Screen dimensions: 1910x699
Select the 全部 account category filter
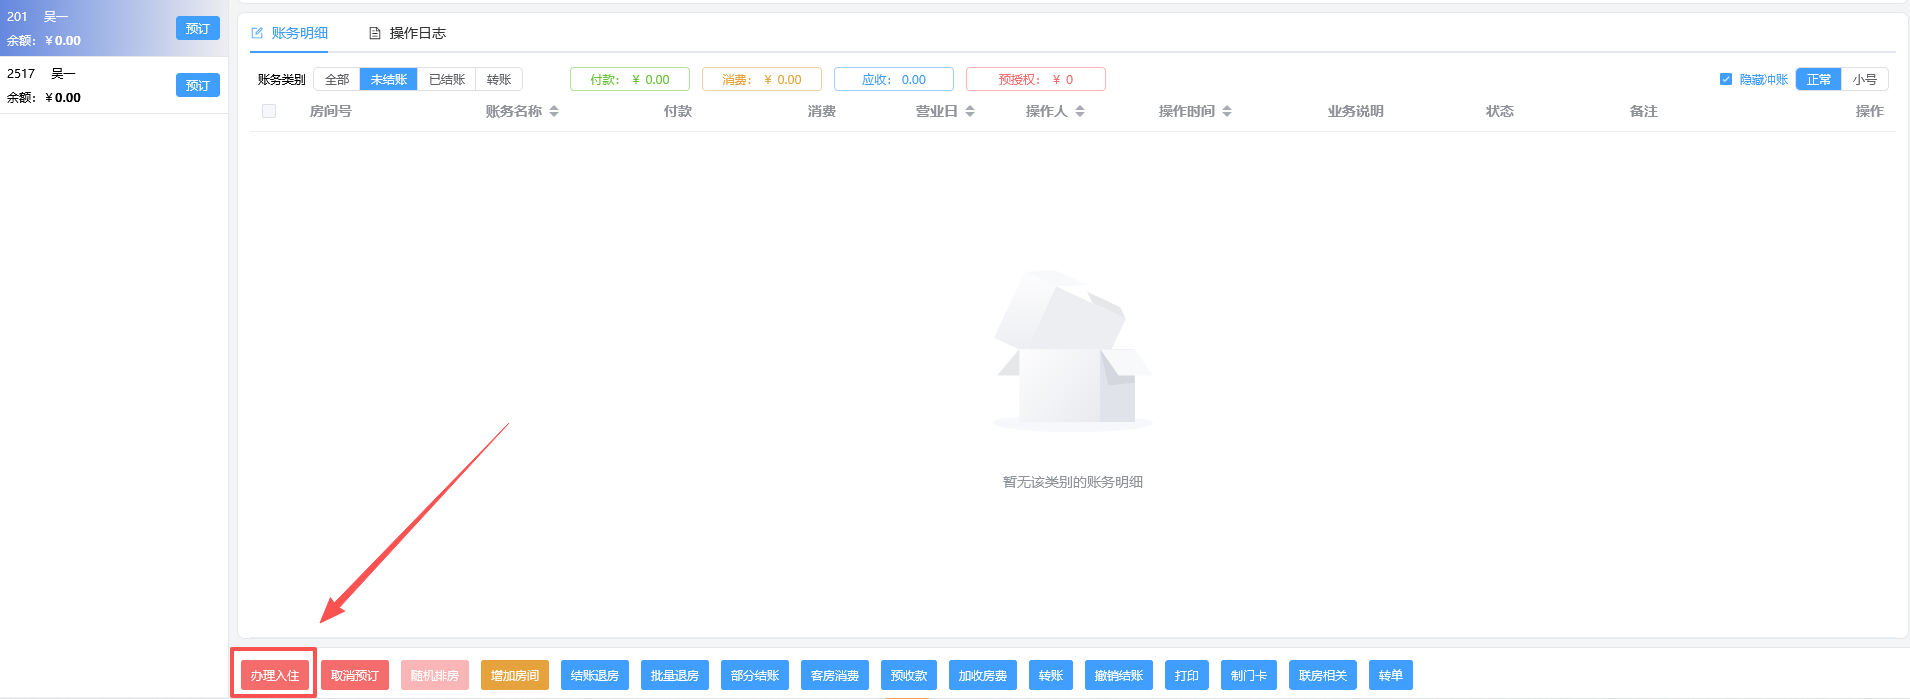pyautogui.click(x=337, y=79)
